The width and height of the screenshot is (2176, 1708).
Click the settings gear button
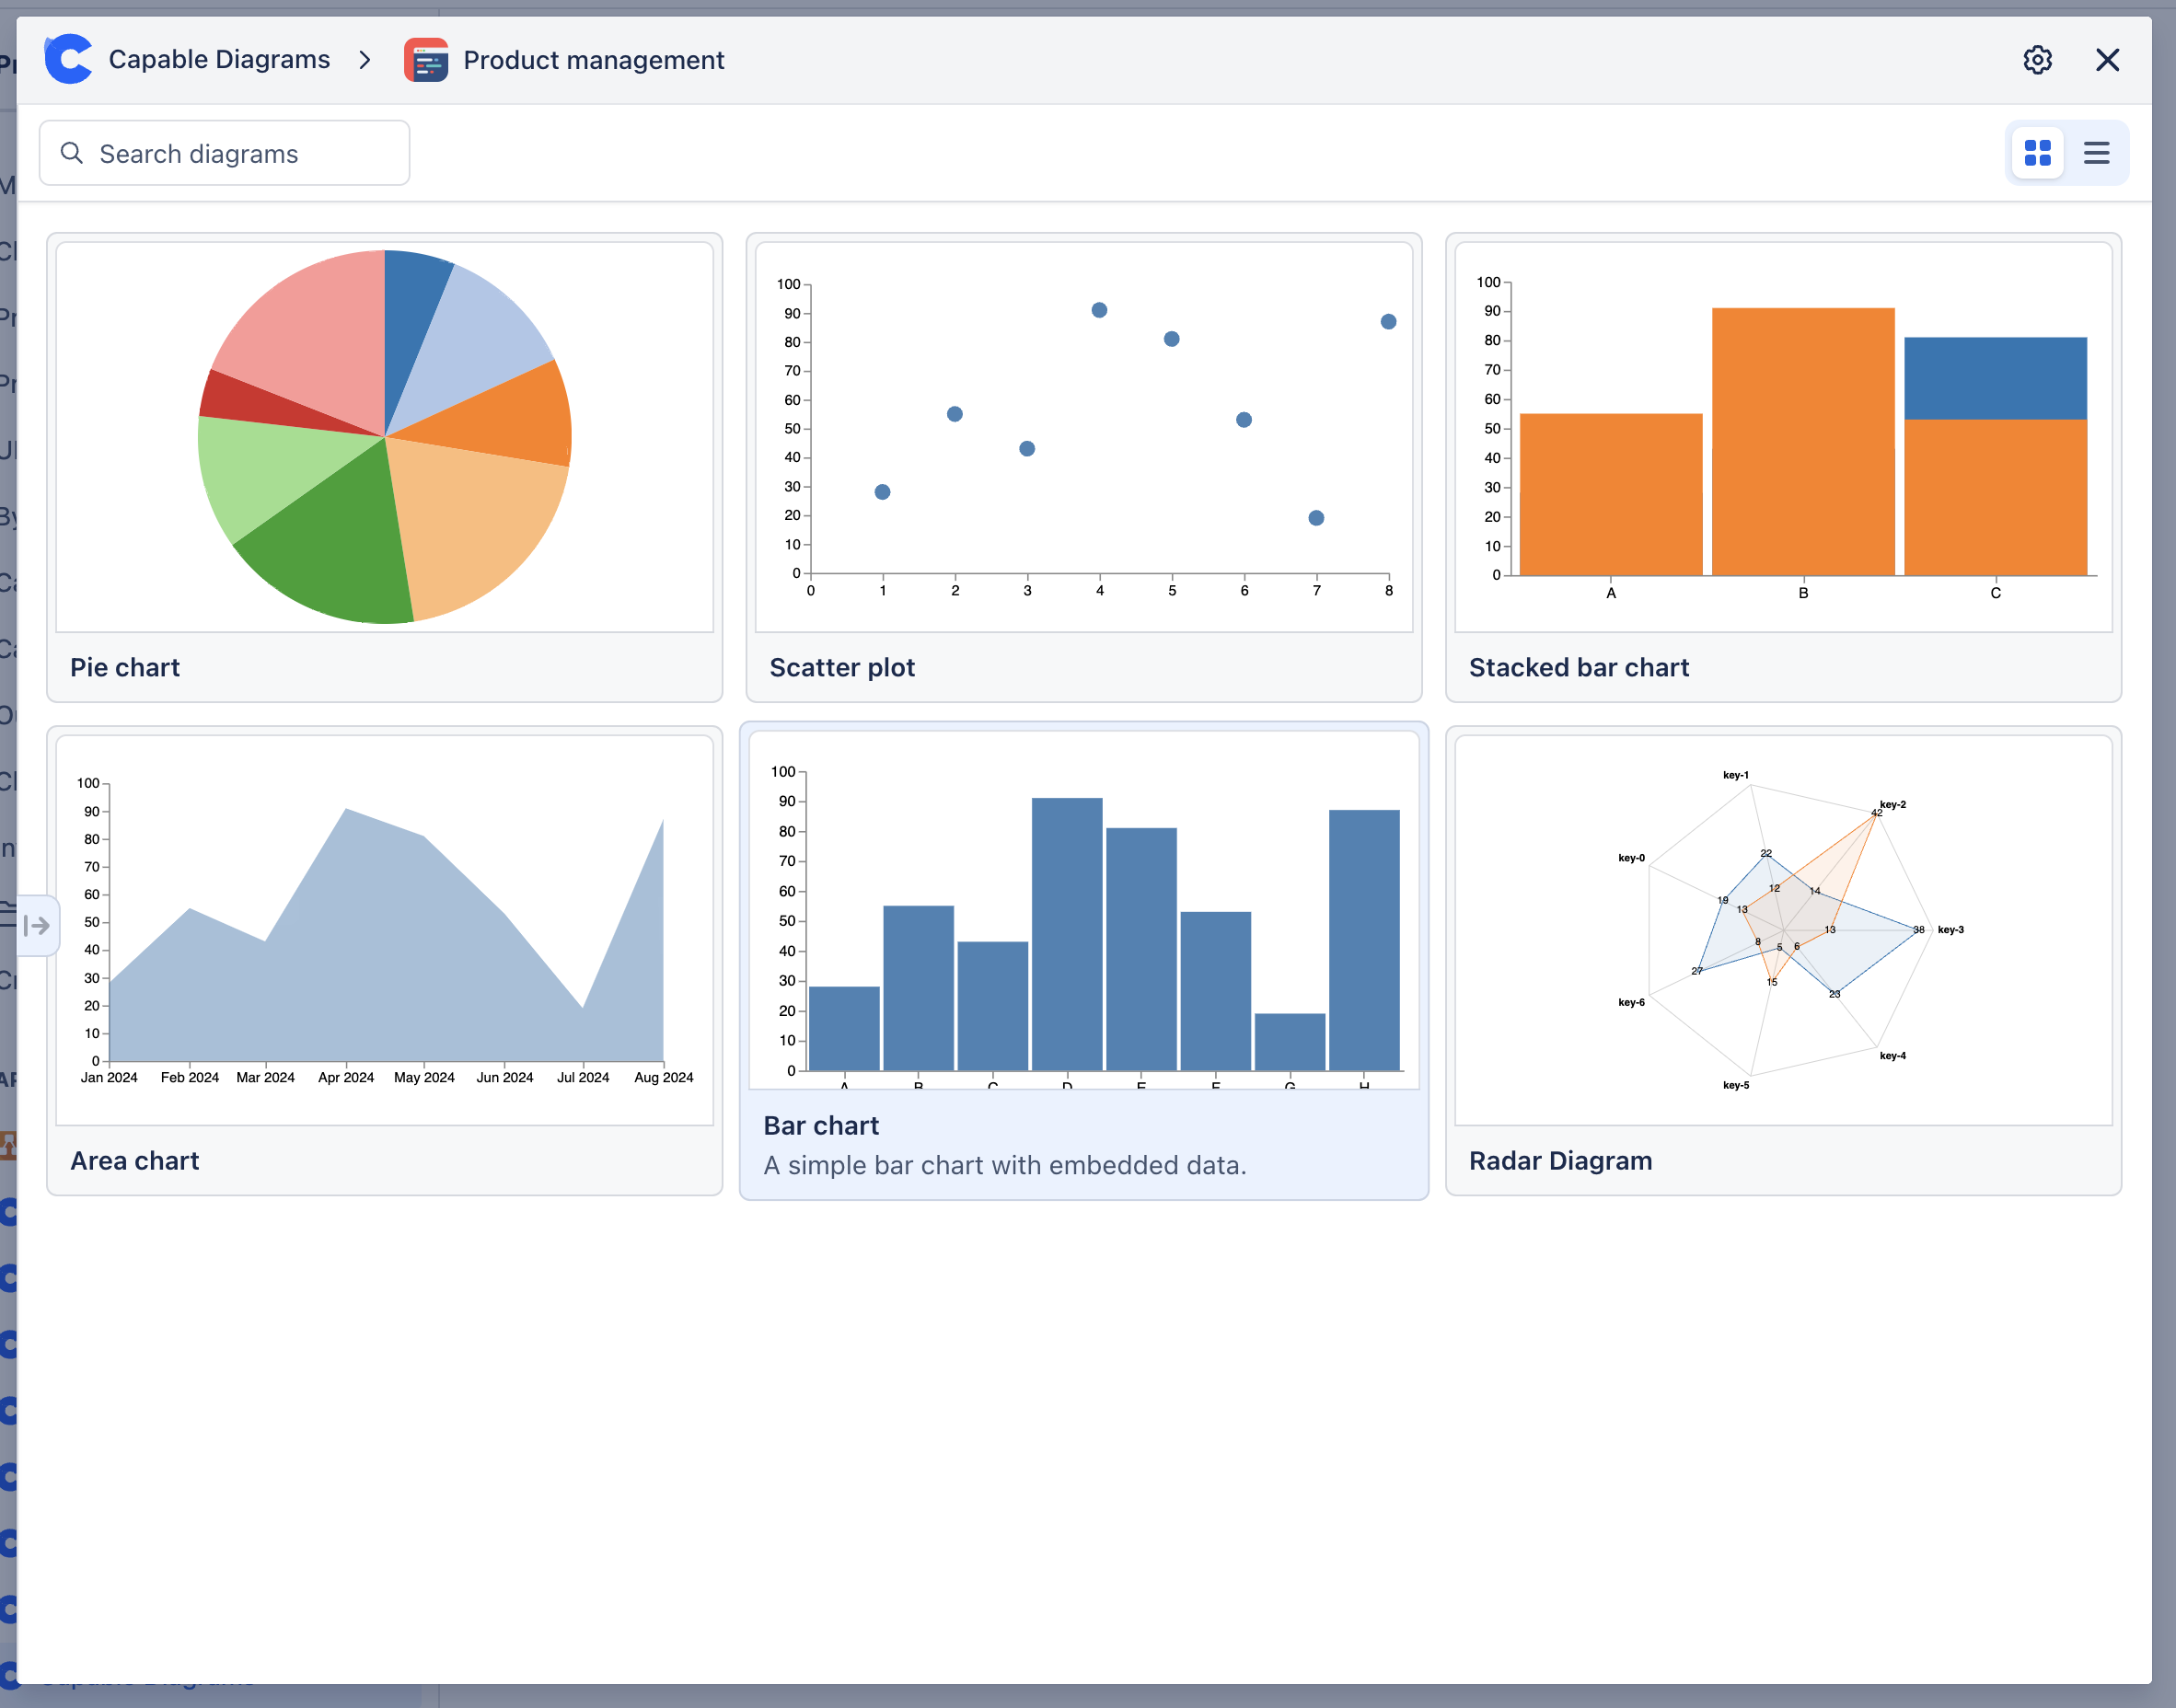[x=2036, y=60]
